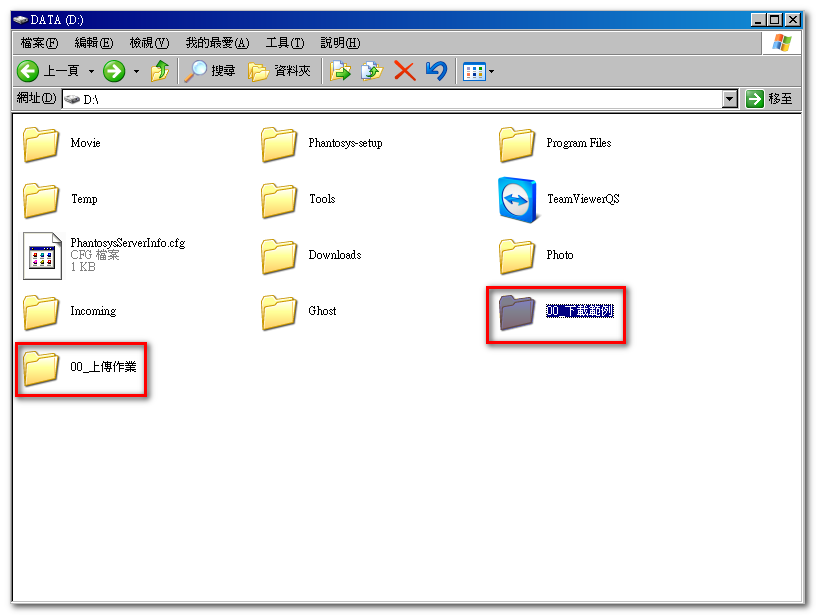This screenshot has width=816, height=615.
Task: Click the Copy To folder icon
Action: point(372,71)
